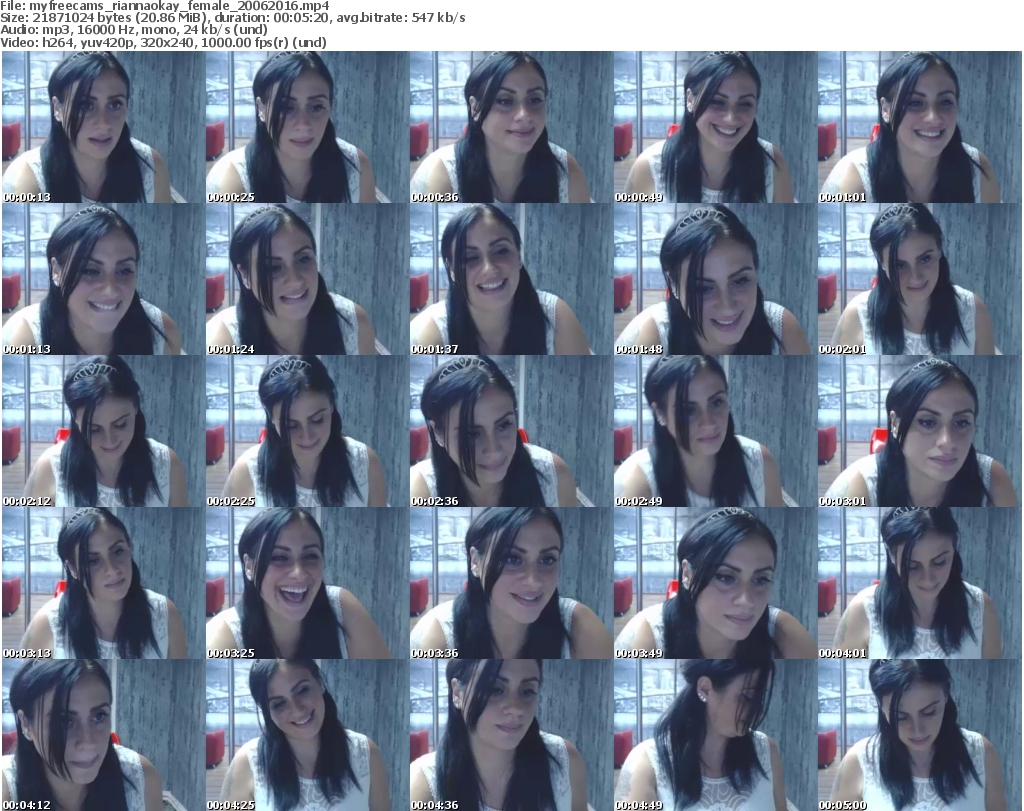Click the File name line in the header

coord(165,6)
